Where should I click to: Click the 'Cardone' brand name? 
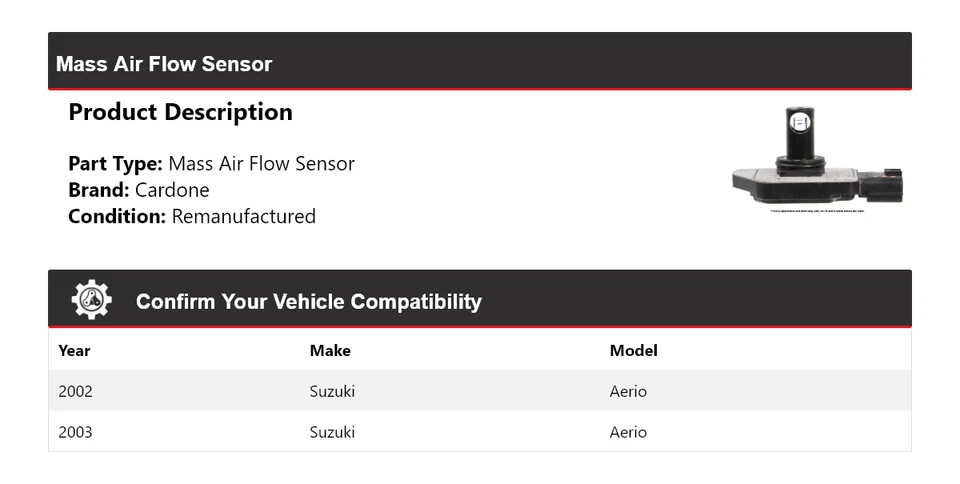pos(172,190)
